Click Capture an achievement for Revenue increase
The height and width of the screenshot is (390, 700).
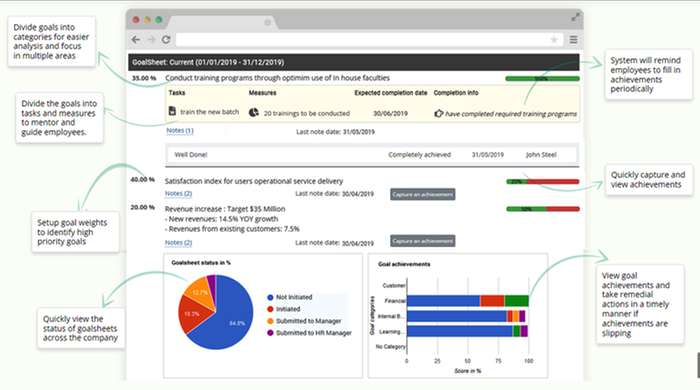[423, 241]
